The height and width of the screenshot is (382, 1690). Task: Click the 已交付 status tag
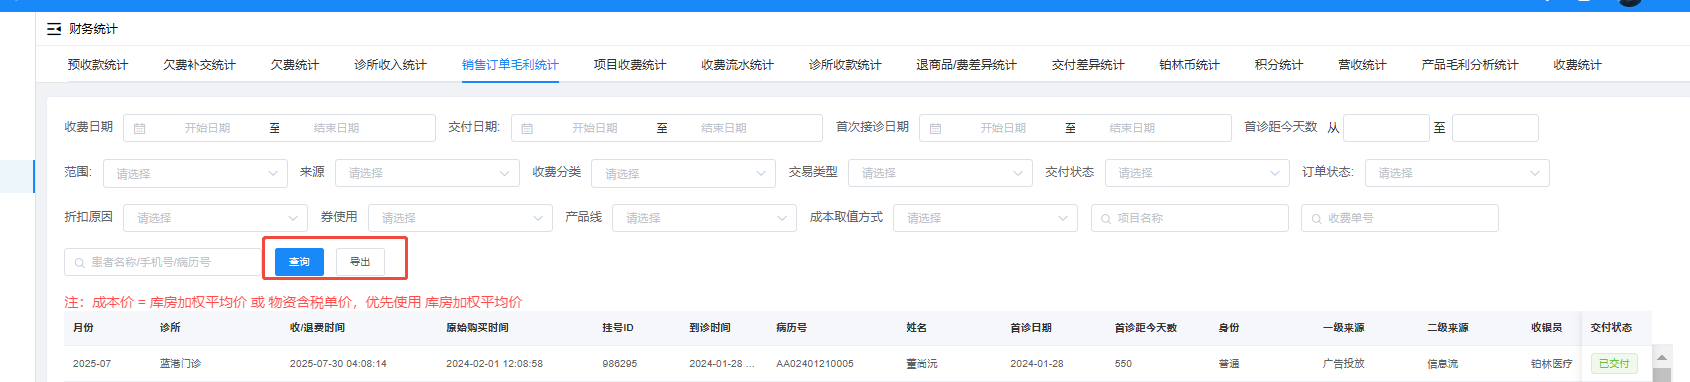point(1614,364)
